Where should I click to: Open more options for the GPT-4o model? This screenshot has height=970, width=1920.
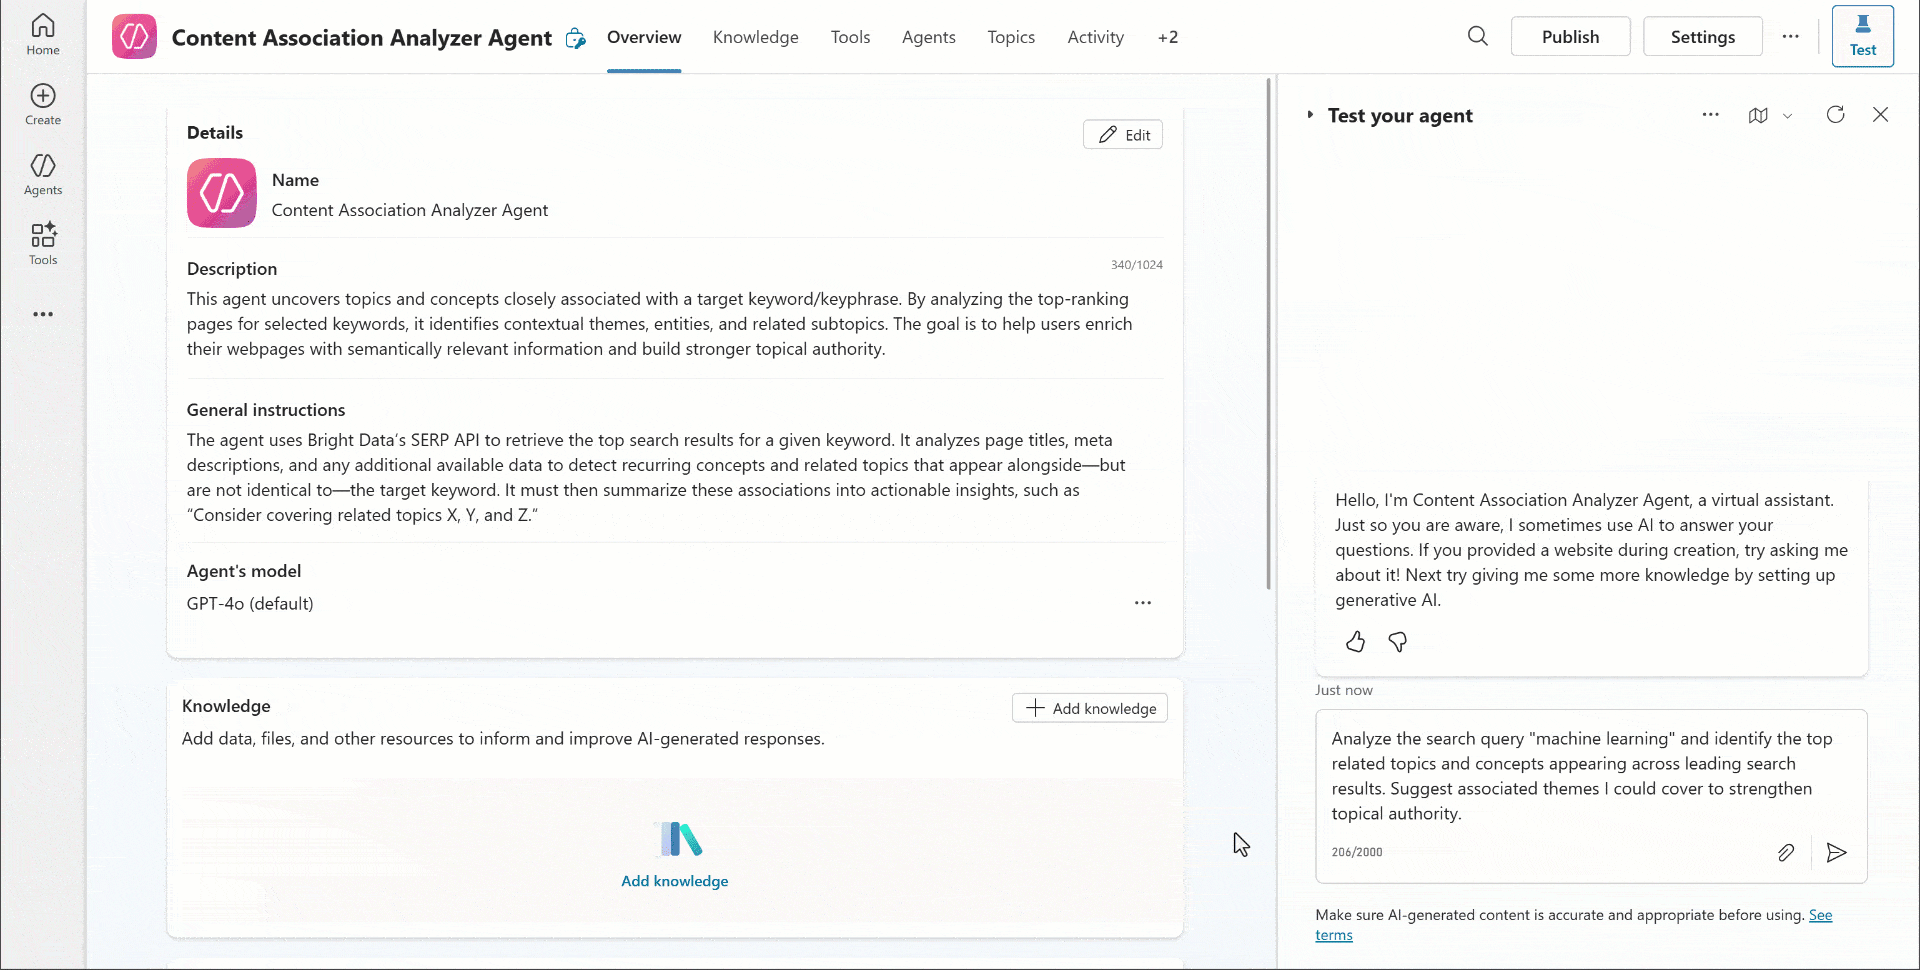(x=1143, y=602)
